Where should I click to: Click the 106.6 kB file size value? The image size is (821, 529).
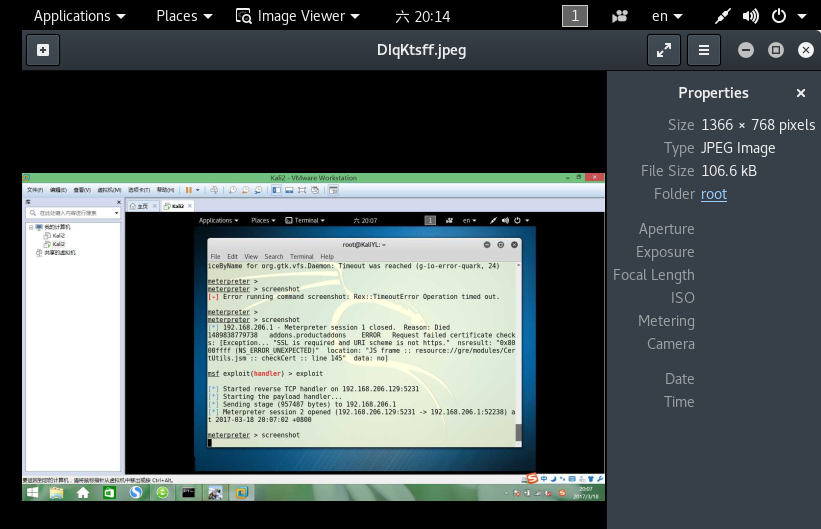pos(729,171)
